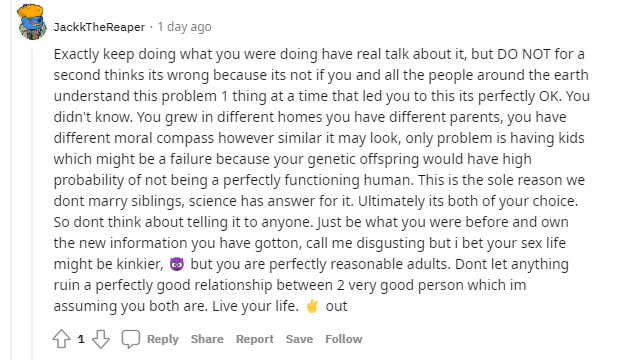Click the final word 'out' after emoji
Image resolution: width=621 pixels, height=362 pixels.
click(x=336, y=306)
